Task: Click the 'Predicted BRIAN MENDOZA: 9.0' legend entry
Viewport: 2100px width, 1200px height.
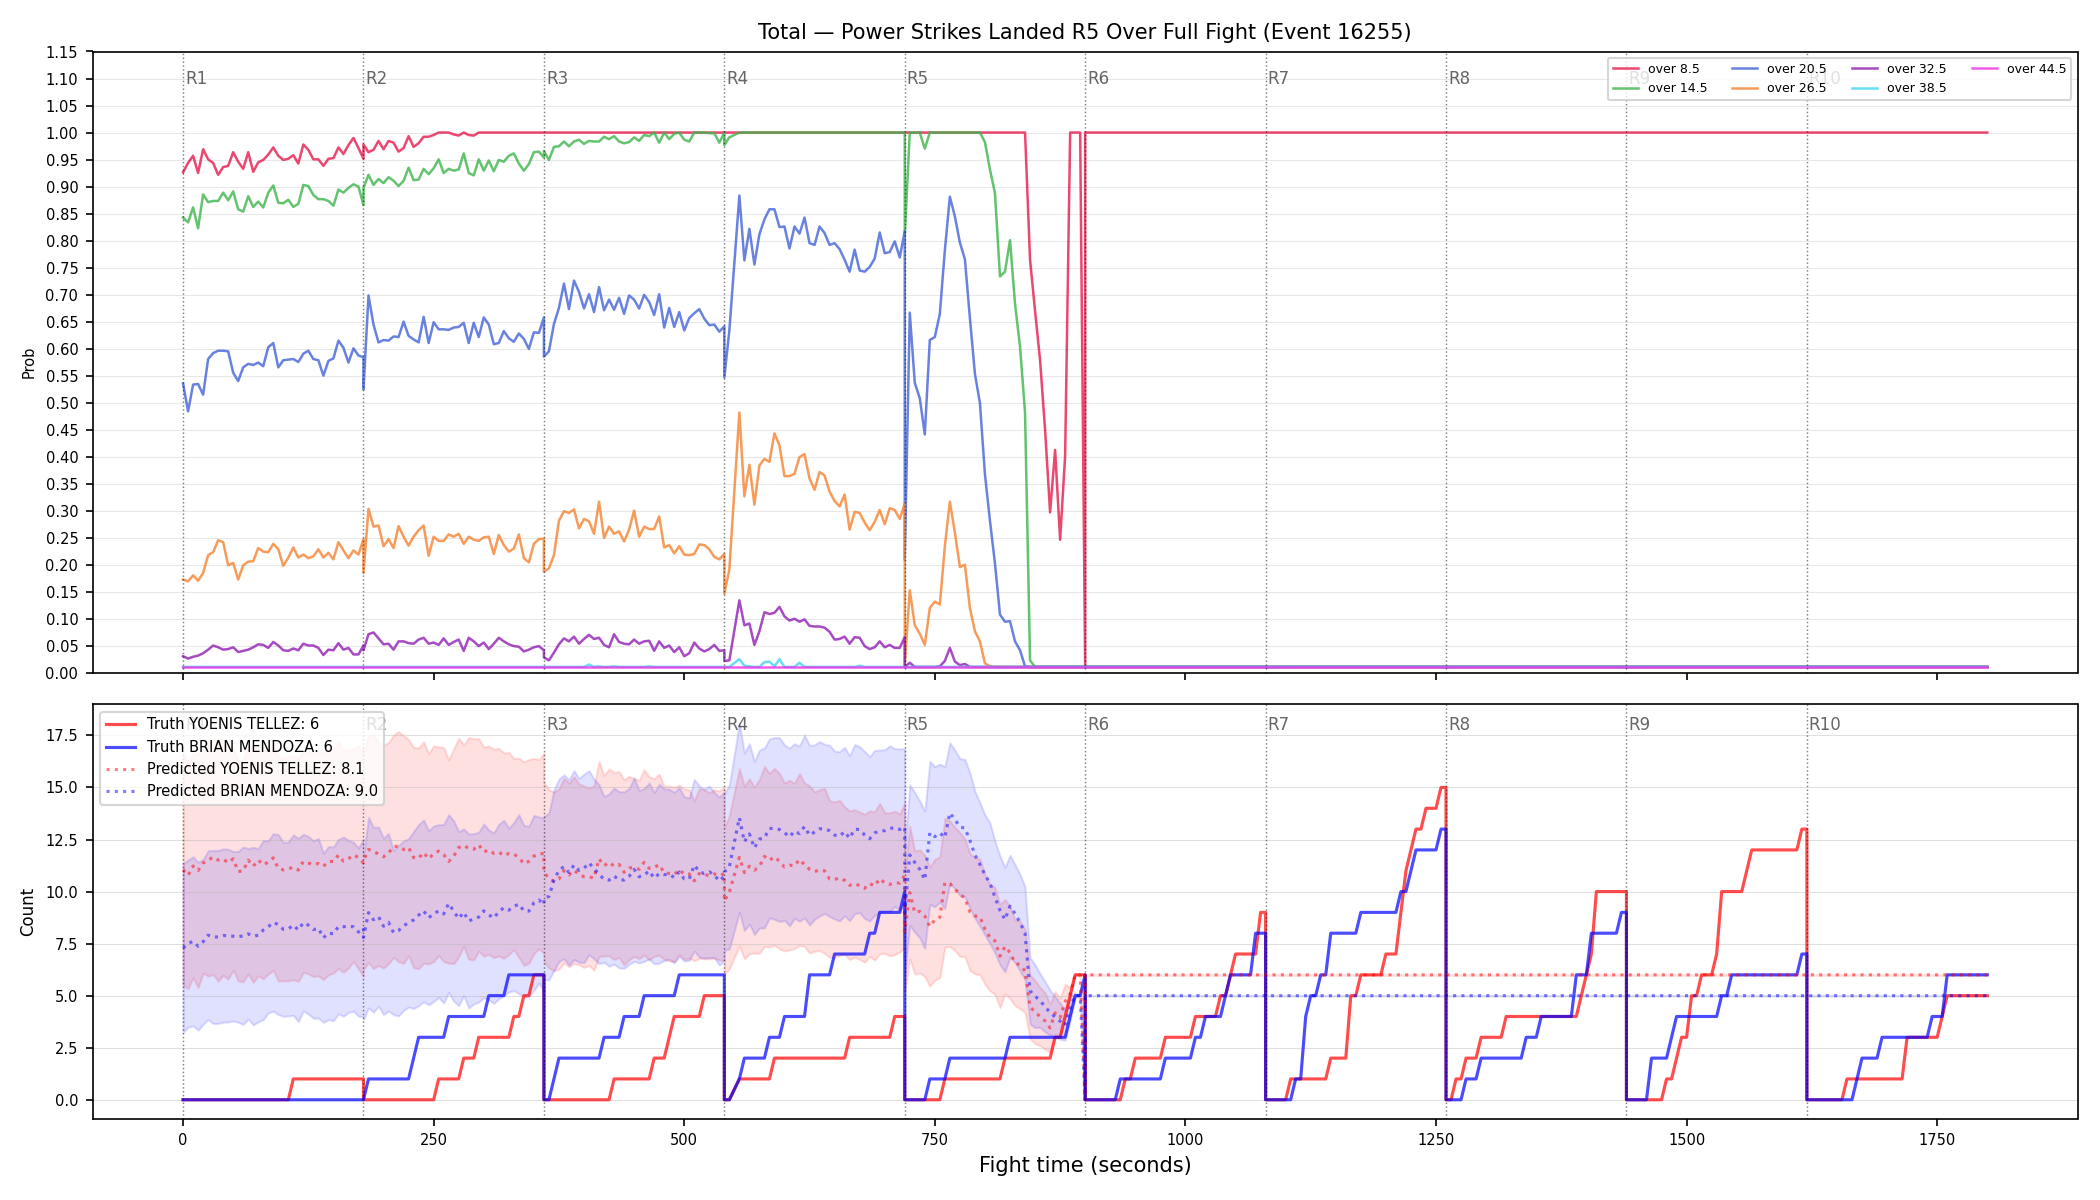Action: click(242, 790)
